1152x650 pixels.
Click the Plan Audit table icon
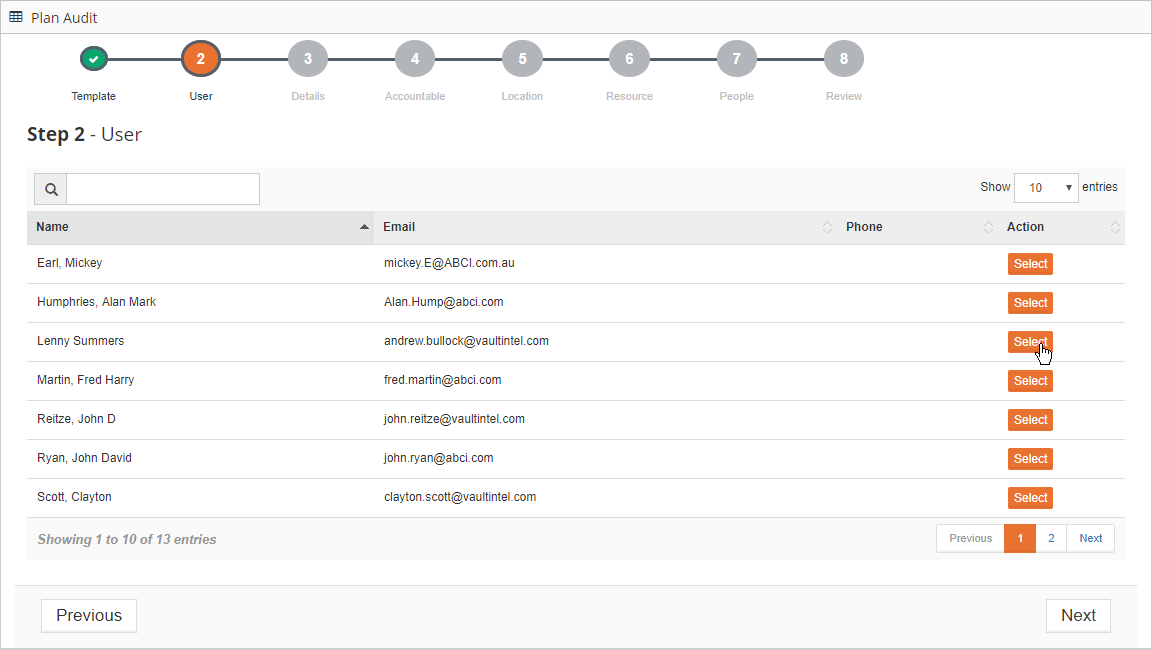[15, 17]
